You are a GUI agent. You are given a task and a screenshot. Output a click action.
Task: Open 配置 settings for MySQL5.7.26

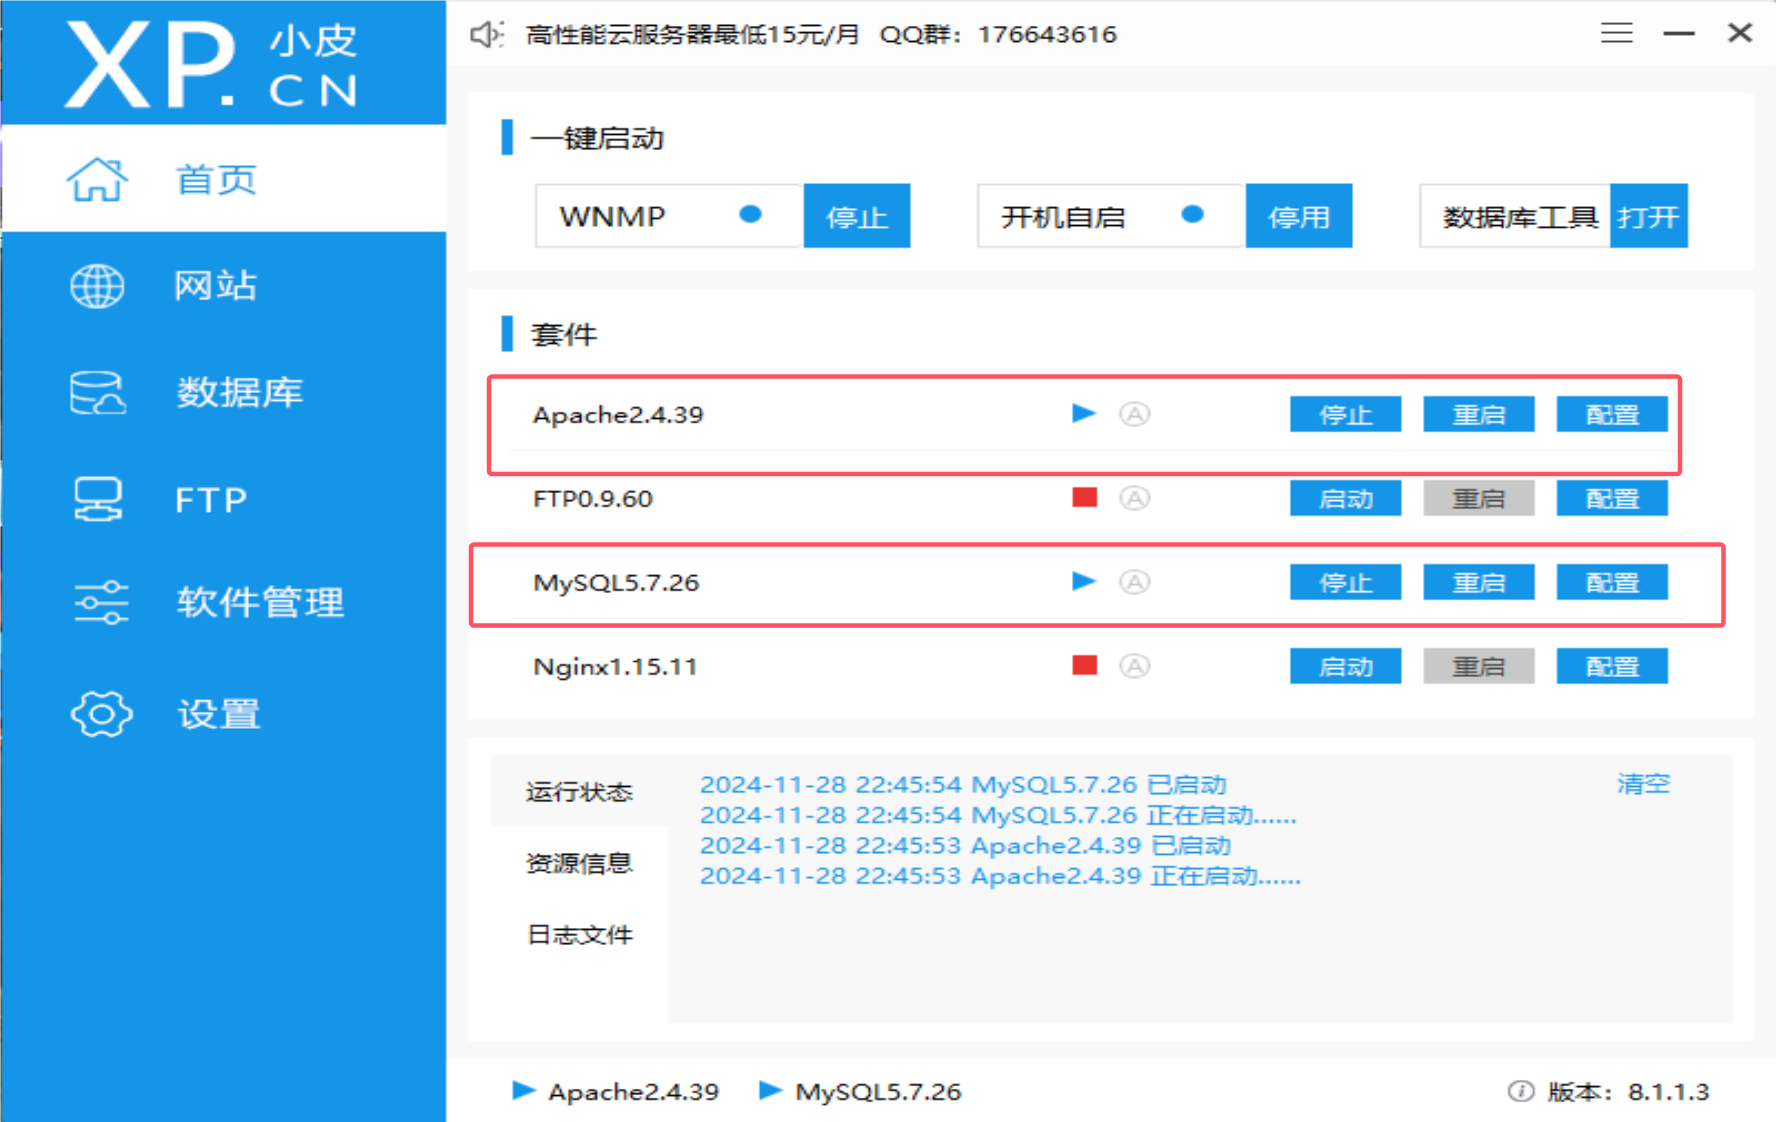pos(1611,581)
